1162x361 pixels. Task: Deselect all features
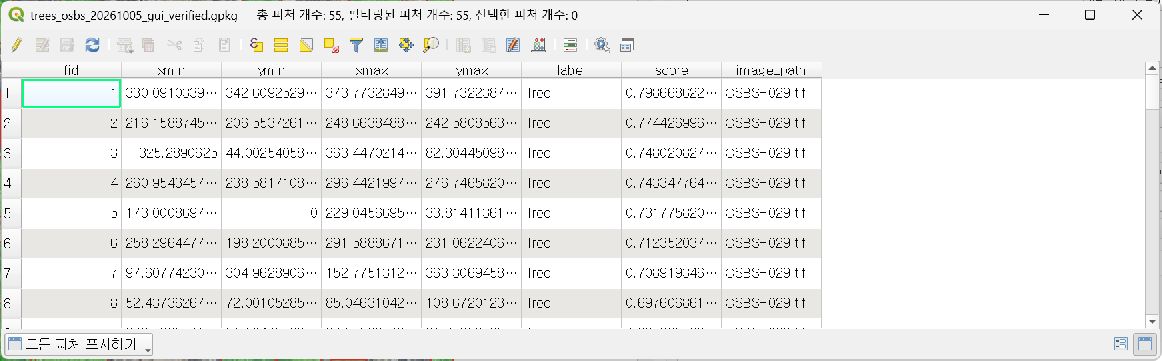[x=331, y=45]
